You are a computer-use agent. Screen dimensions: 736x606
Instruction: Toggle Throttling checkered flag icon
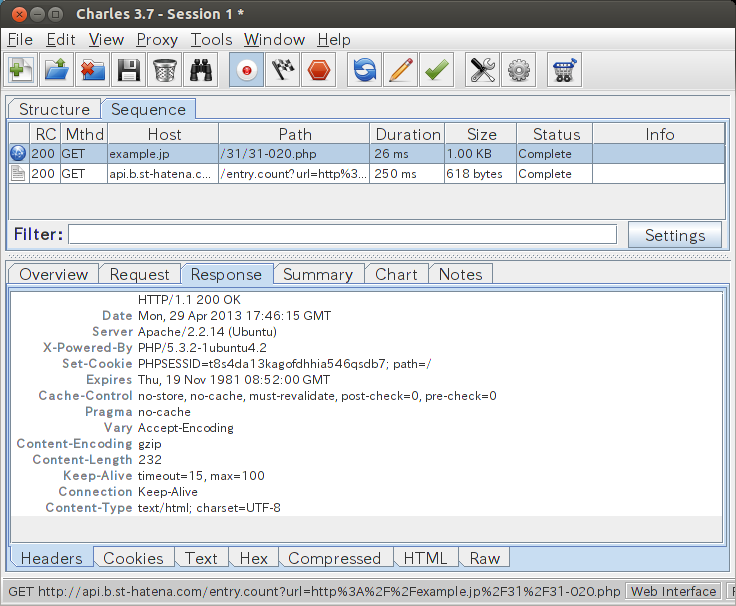pyautogui.click(x=283, y=70)
